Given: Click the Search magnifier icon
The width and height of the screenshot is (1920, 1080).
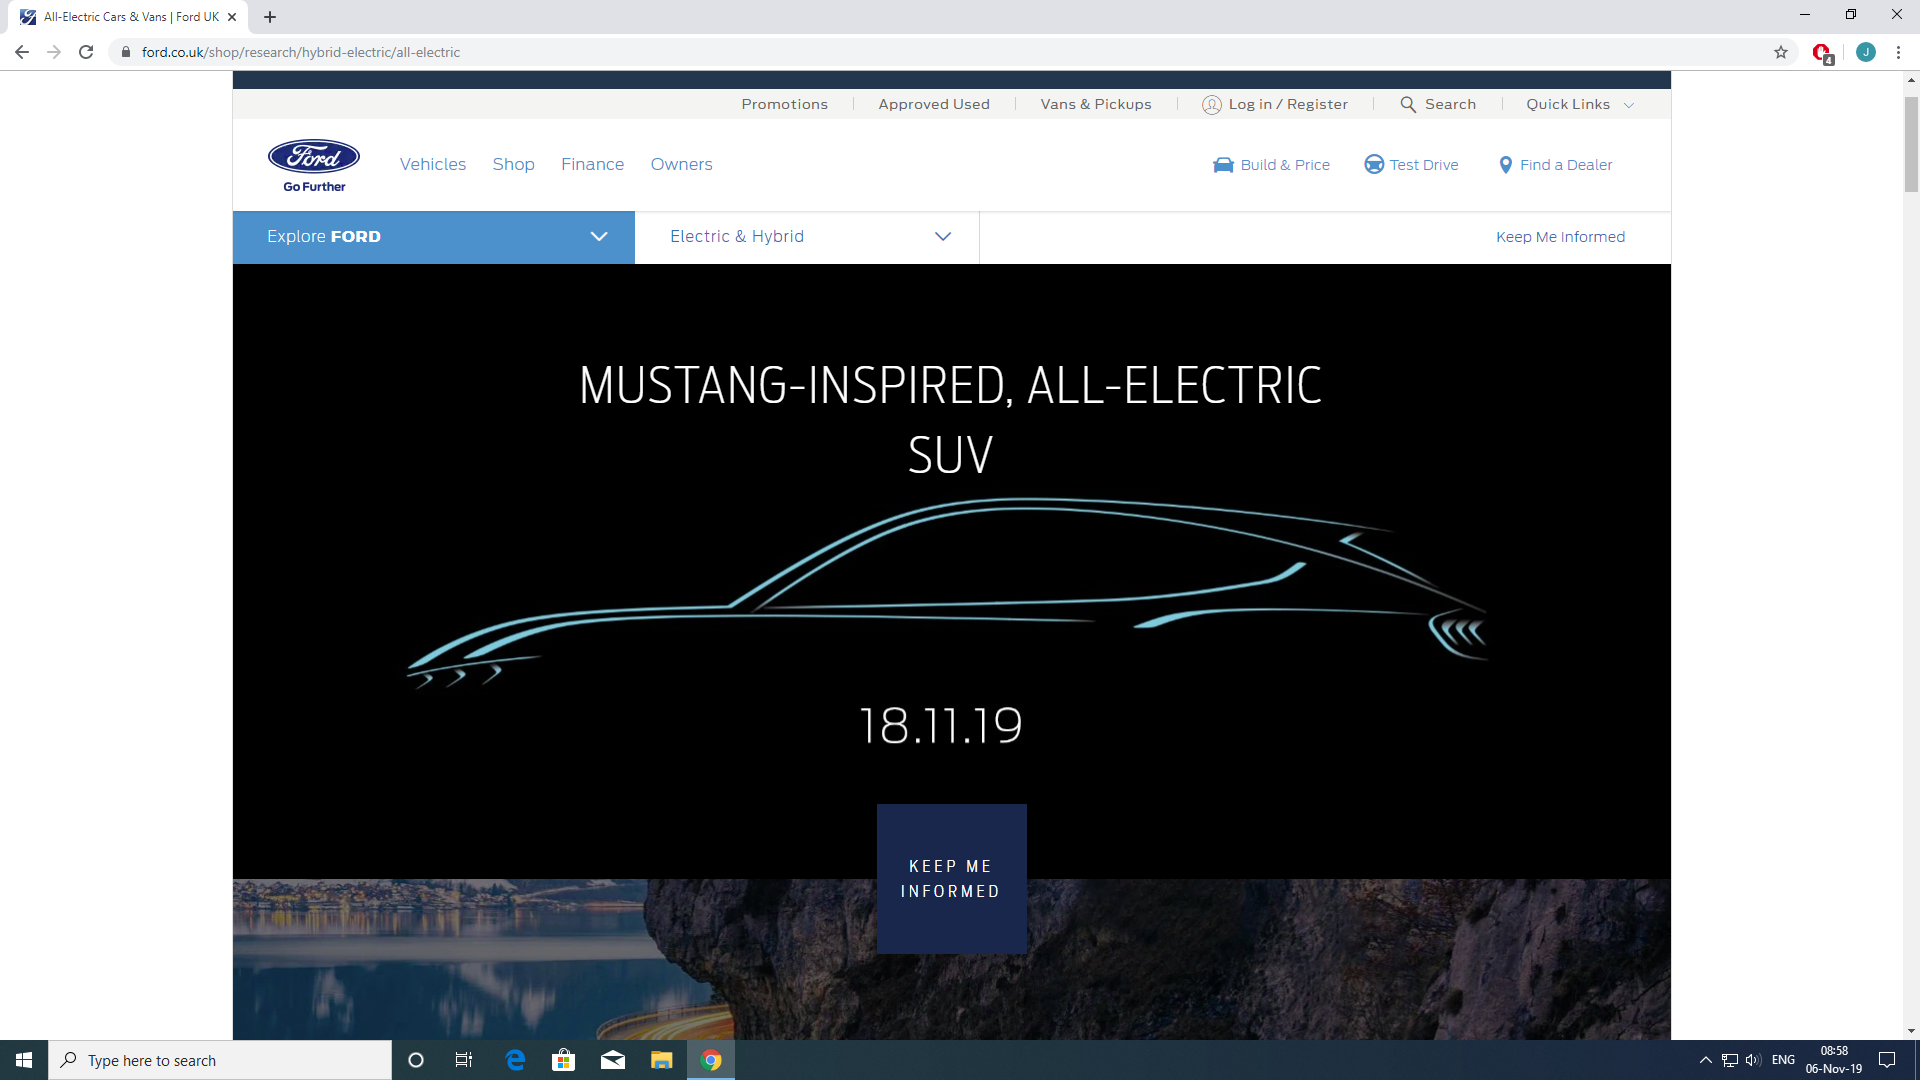Looking at the screenshot, I should coord(1408,104).
